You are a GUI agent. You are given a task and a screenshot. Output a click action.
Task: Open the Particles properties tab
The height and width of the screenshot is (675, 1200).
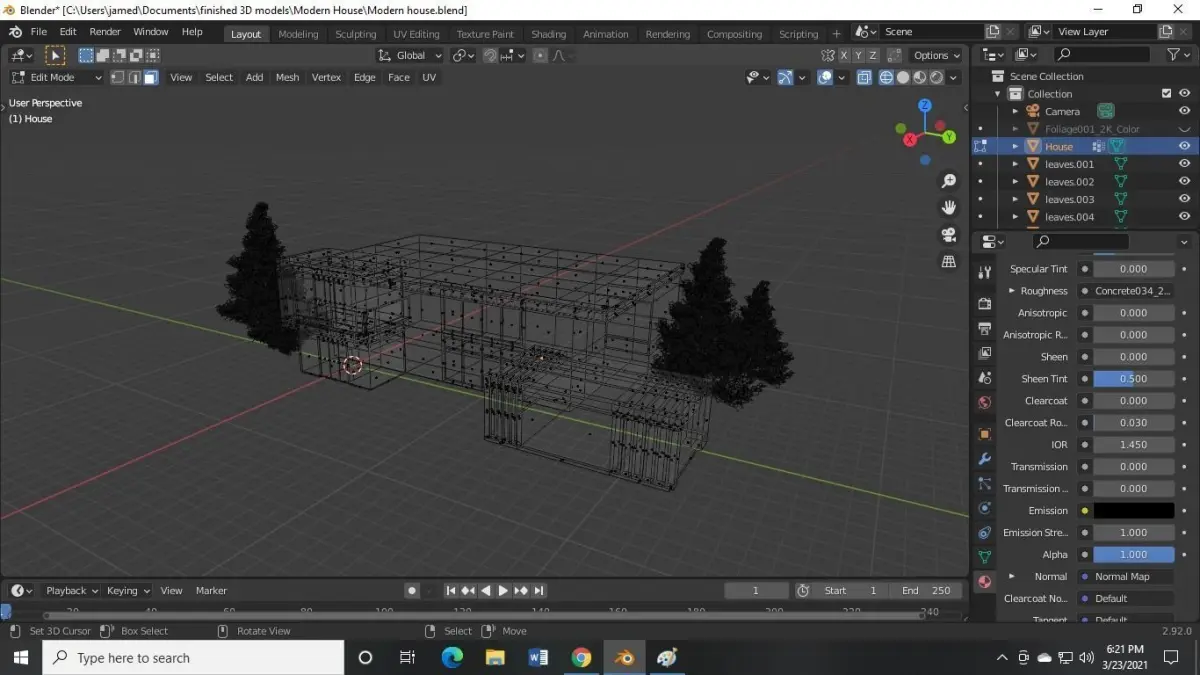point(985,484)
